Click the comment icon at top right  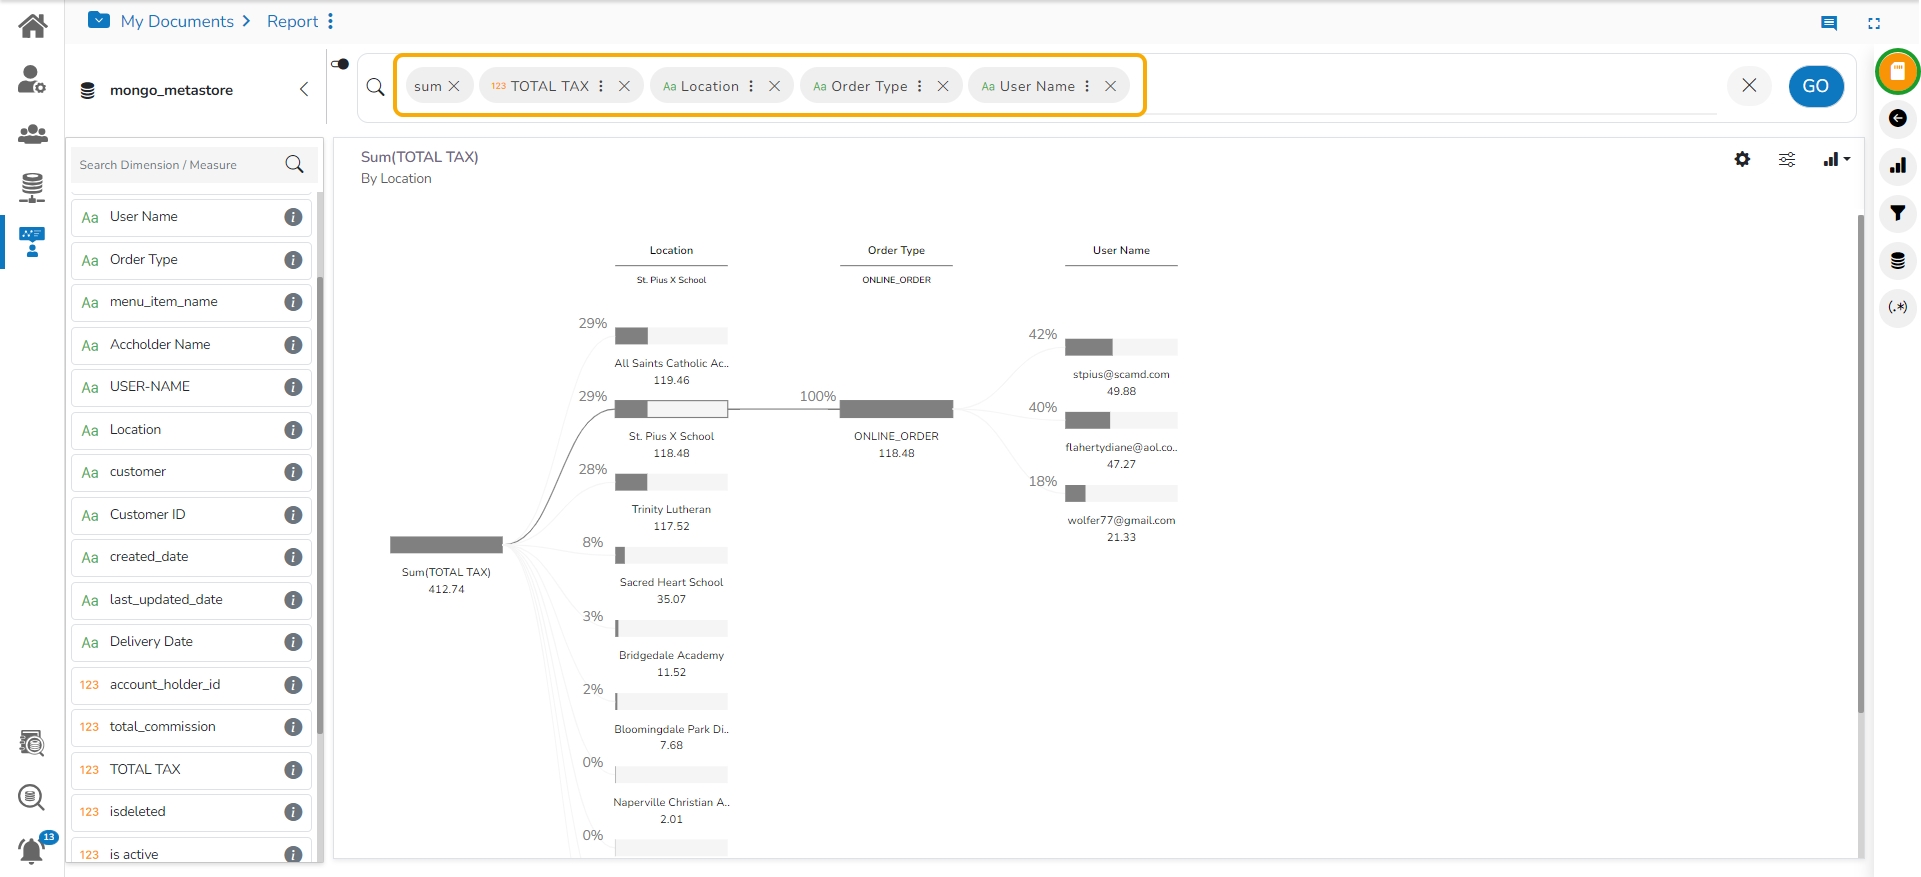click(x=1829, y=23)
